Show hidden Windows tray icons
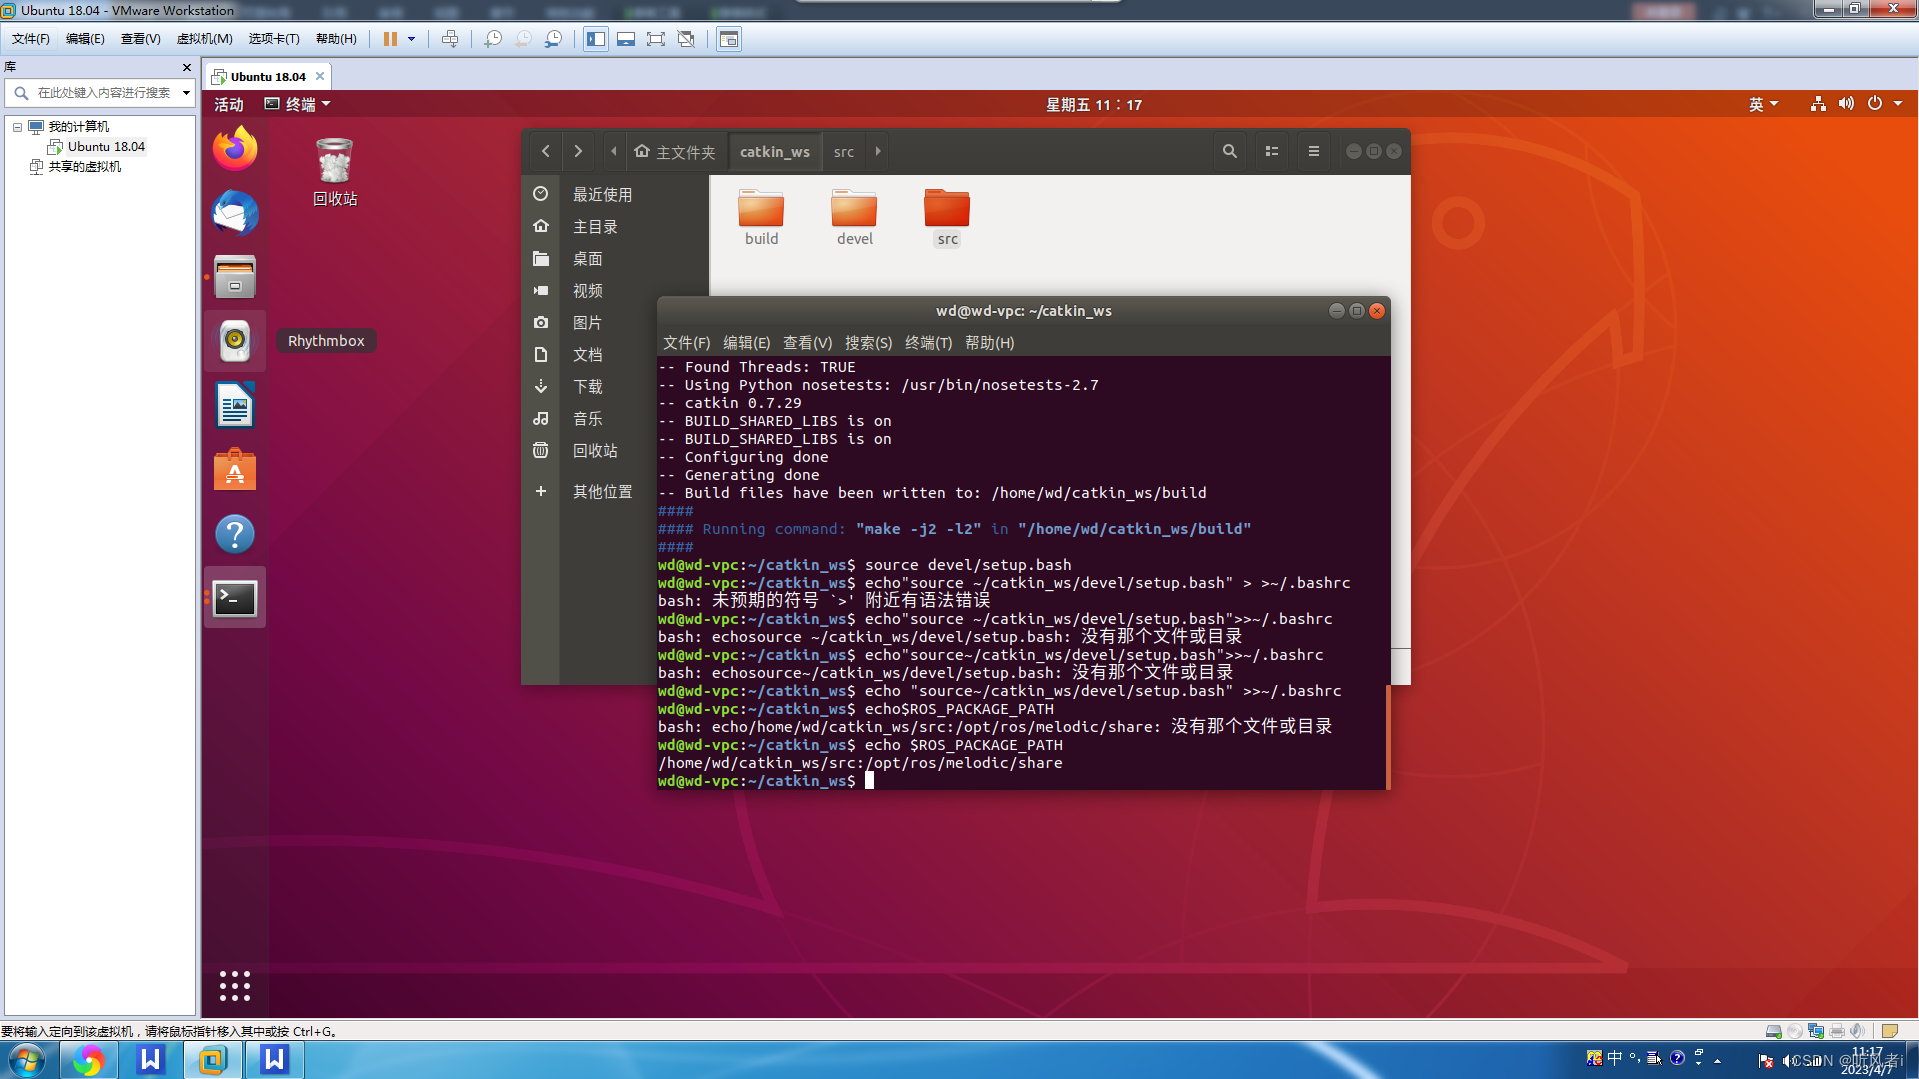The width and height of the screenshot is (1919, 1079). click(x=1718, y=1060)
